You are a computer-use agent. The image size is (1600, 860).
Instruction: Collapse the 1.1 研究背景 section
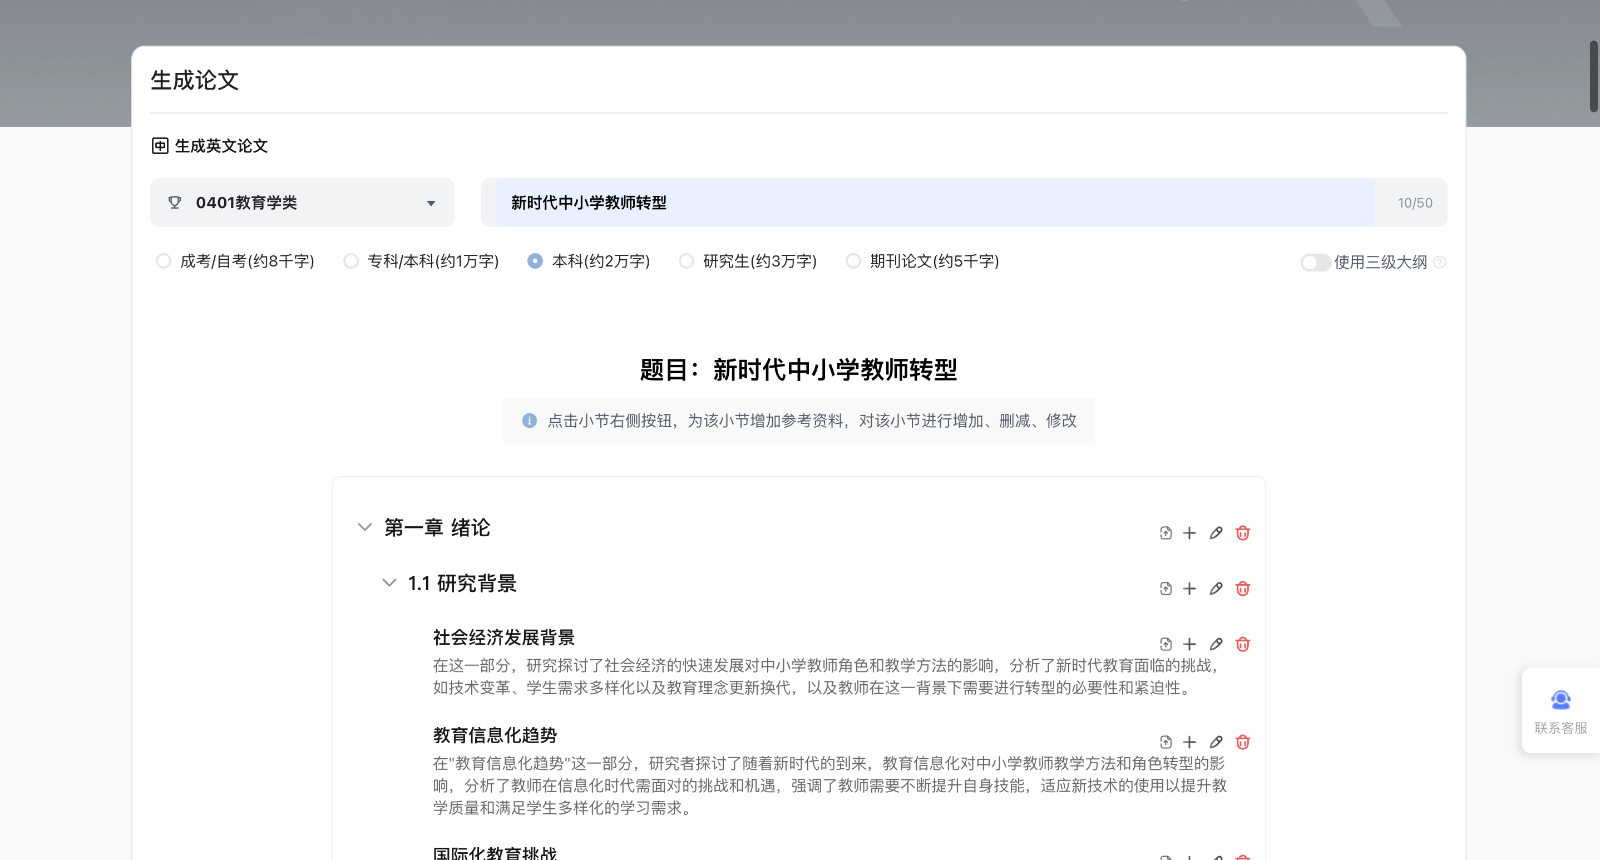click(389, 583)
